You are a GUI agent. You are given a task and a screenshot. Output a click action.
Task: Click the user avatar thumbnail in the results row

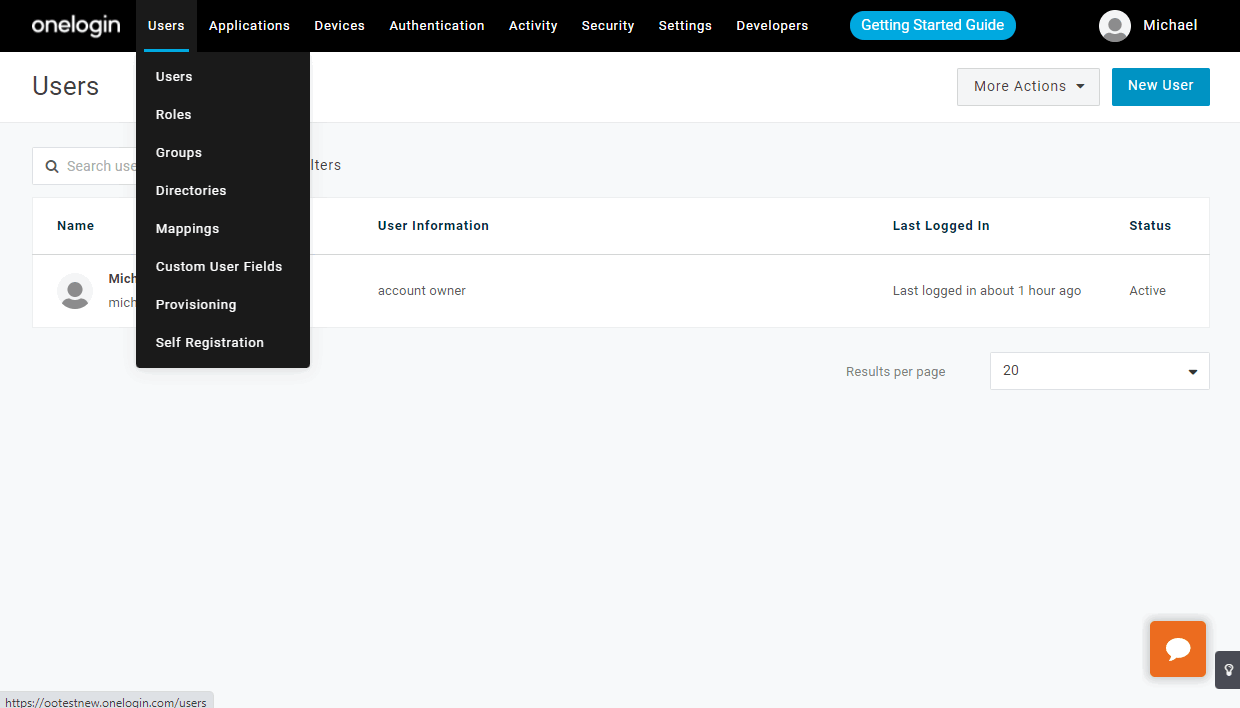[75, 291]
